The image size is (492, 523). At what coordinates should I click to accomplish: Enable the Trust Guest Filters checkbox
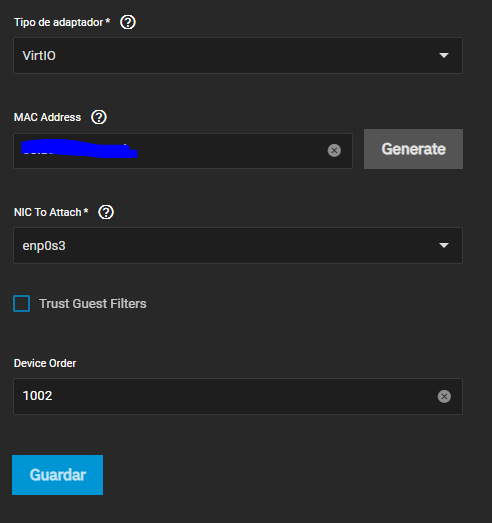(x=22, y=304)
